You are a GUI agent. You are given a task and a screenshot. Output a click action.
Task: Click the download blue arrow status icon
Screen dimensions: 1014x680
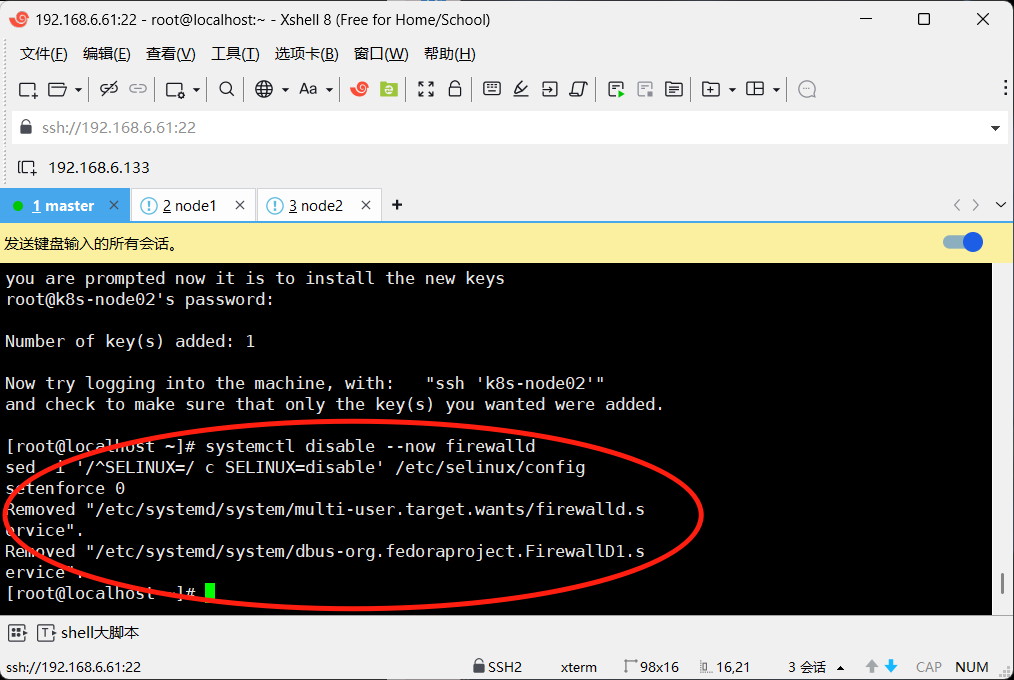coord(891,666)
